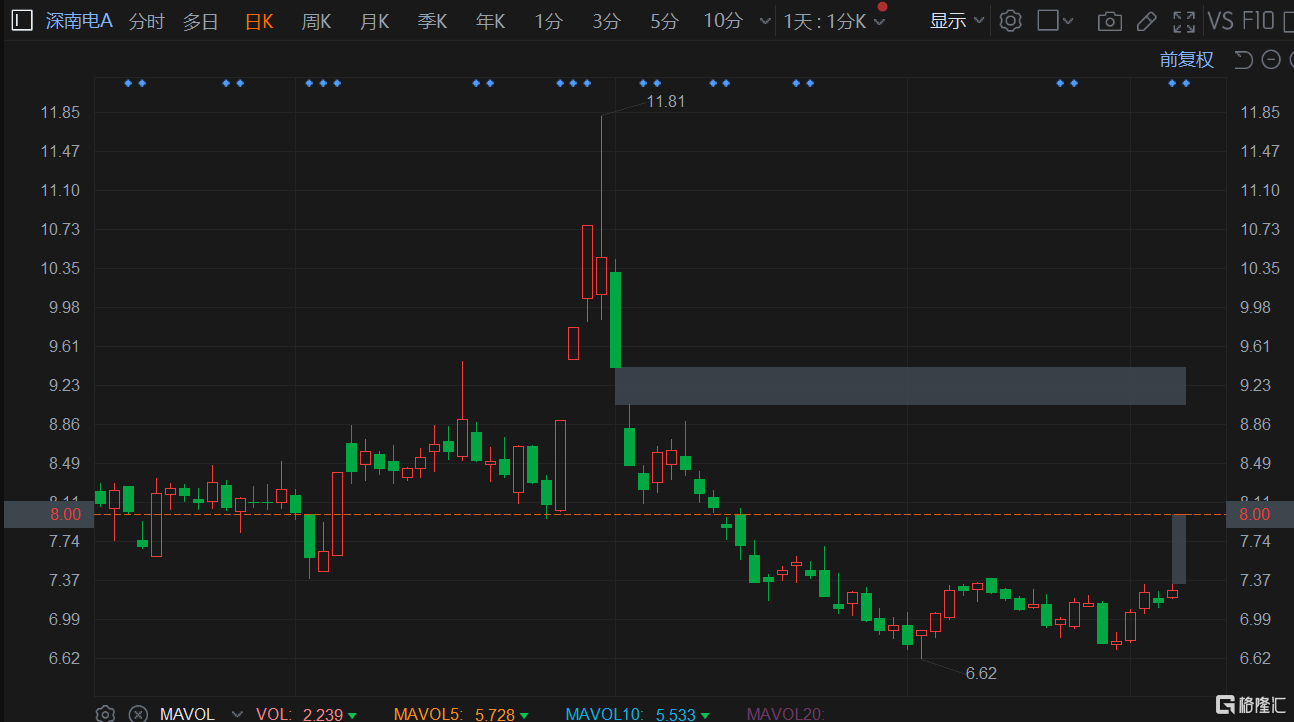Select the 日K daily candlestick tab
This screenshot has height=722, width=1294.
259,21
